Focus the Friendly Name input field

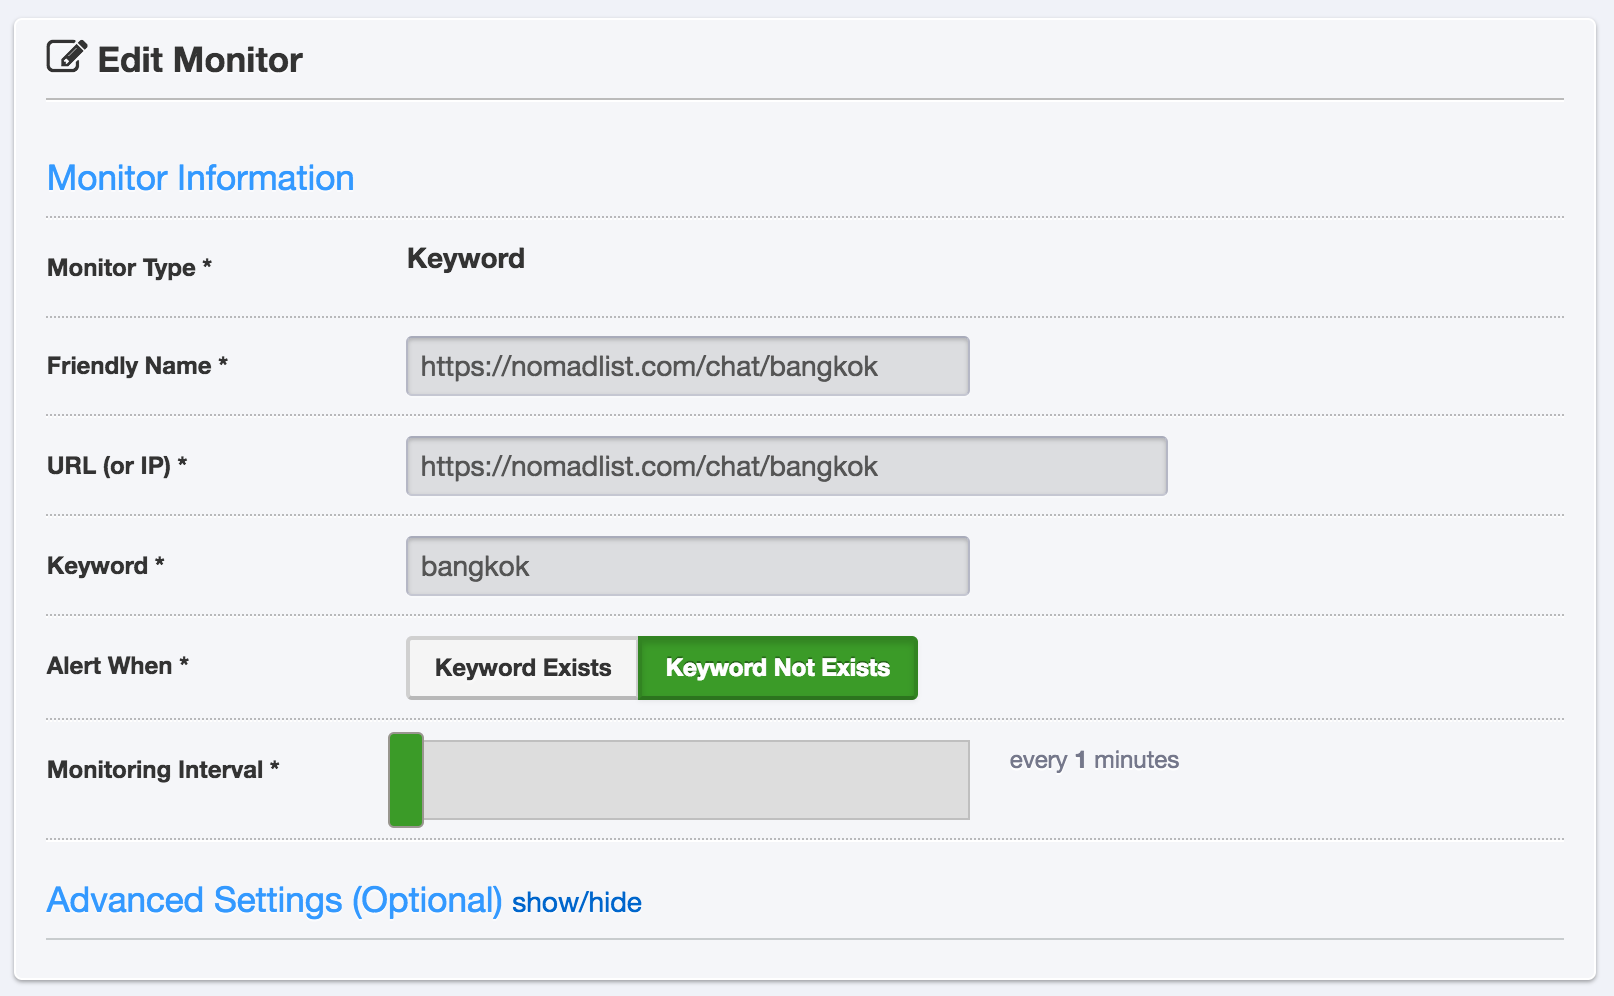(x=687, y=366)
